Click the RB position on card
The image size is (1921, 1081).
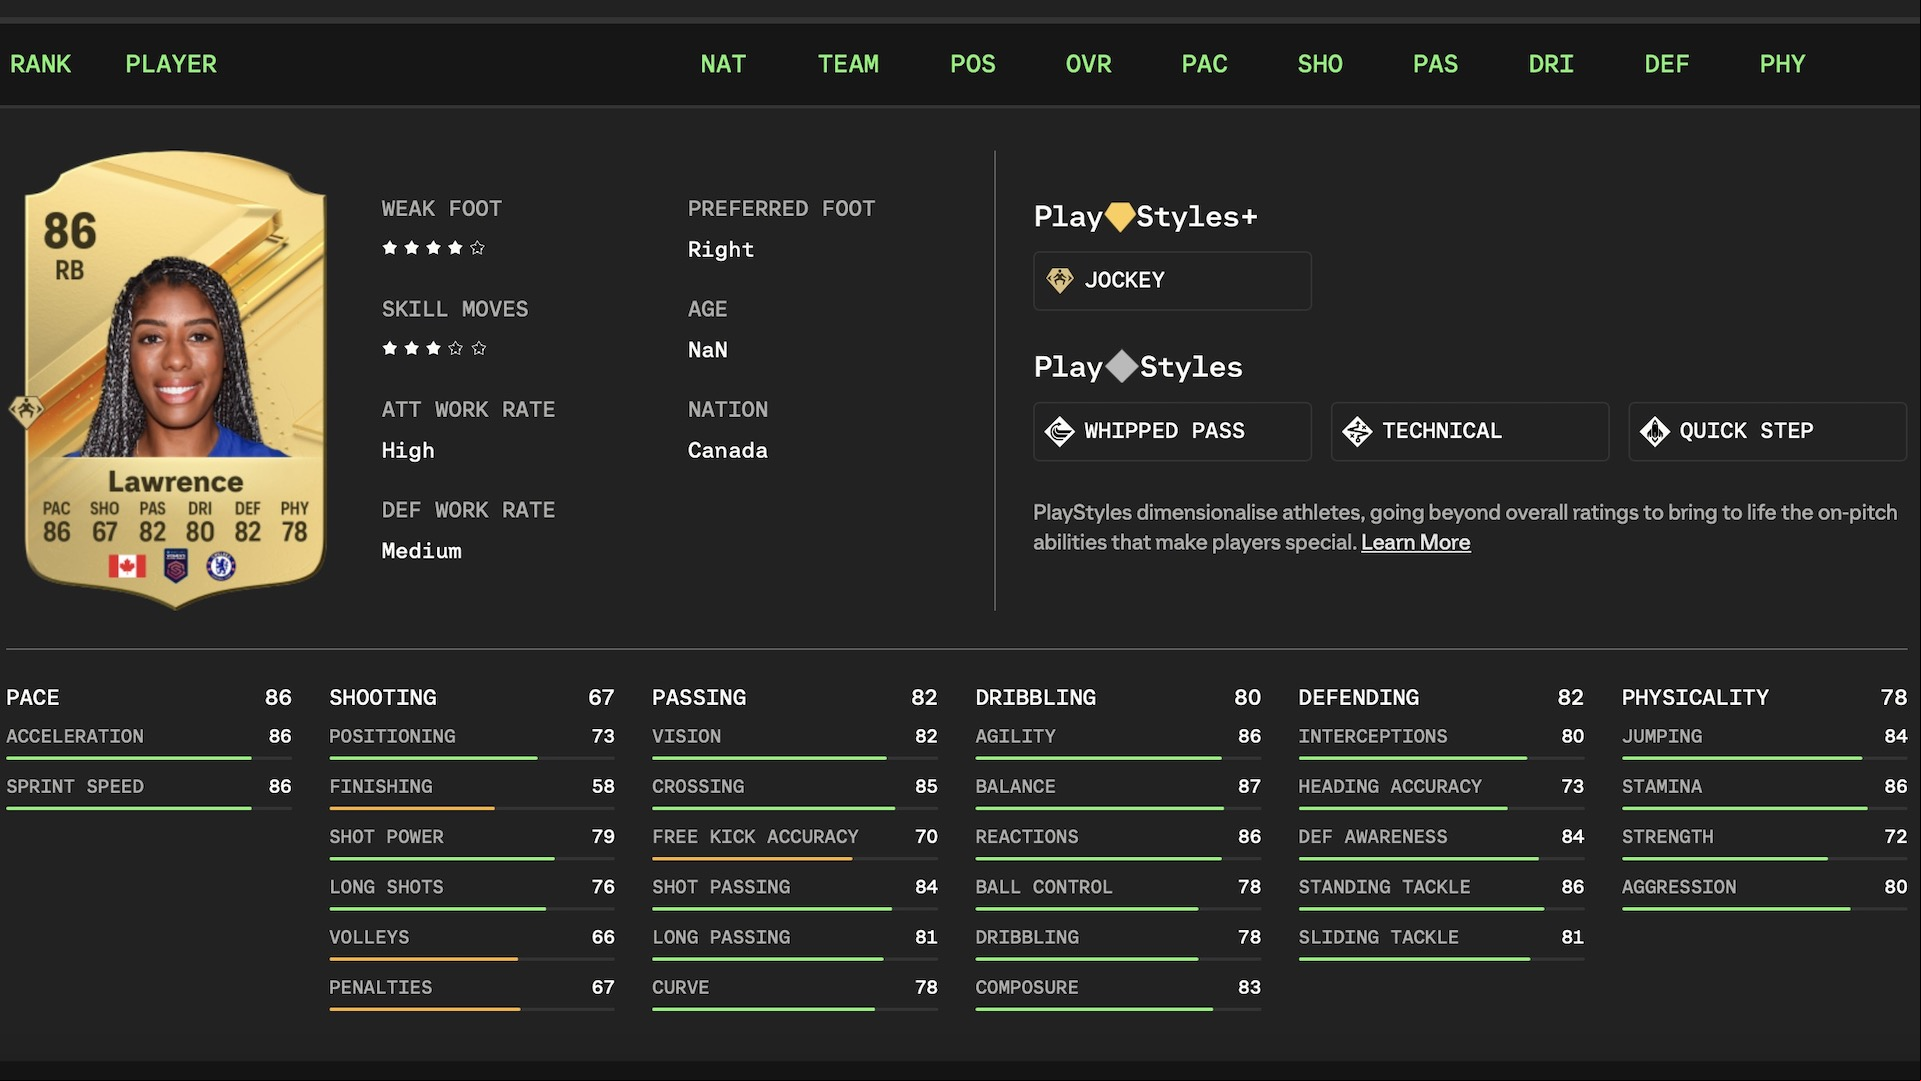point(70,271)
